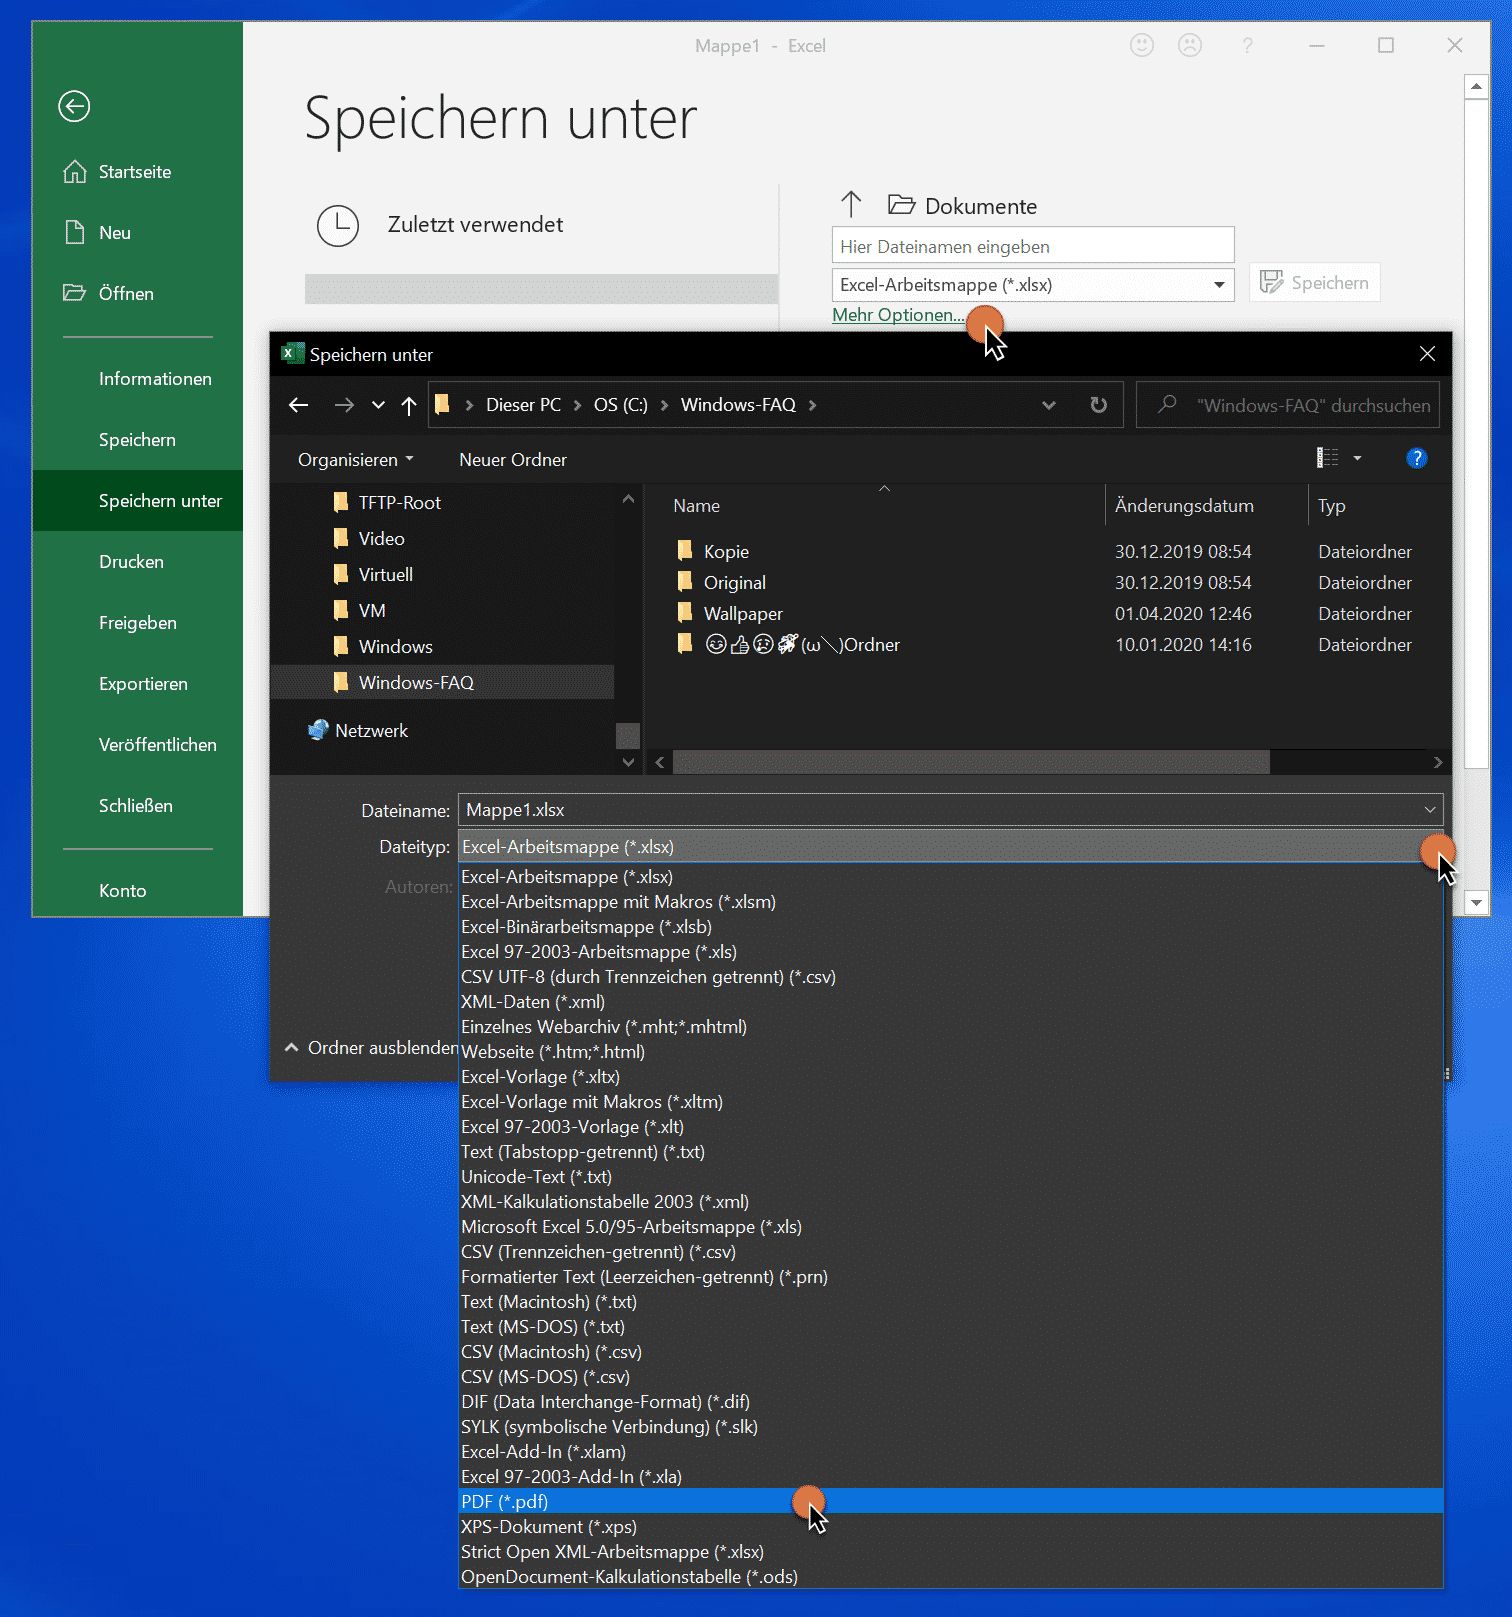Select the emoji-named Ordner folder
1512x1617 pixels.
coord(788,645)
